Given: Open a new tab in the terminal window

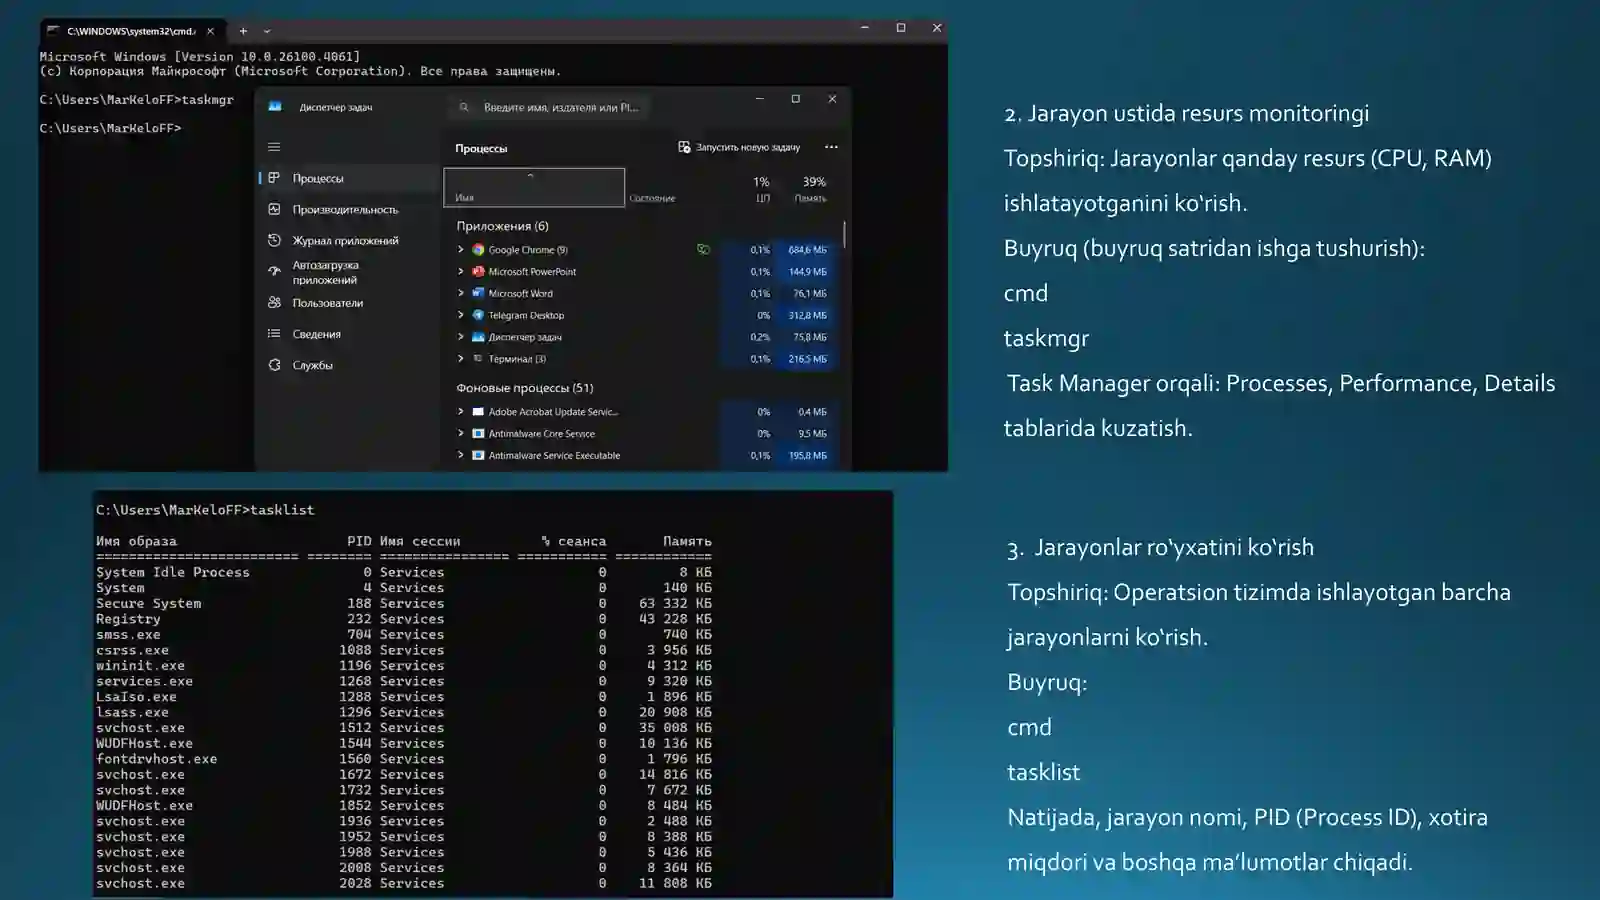Looking at the screenshot, I should click(x=243, y=31).
